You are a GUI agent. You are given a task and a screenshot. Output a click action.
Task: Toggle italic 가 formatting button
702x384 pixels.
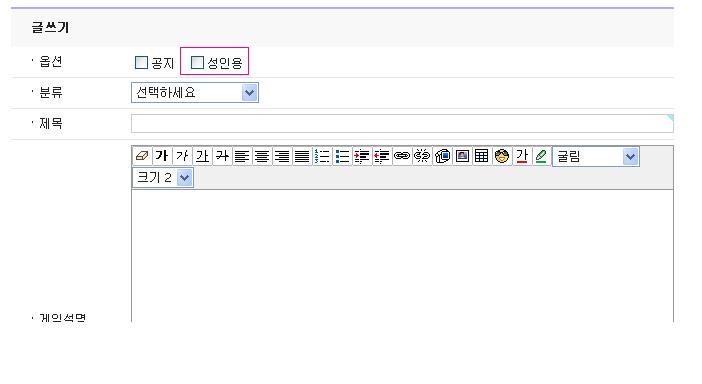(x=182, y=156)
